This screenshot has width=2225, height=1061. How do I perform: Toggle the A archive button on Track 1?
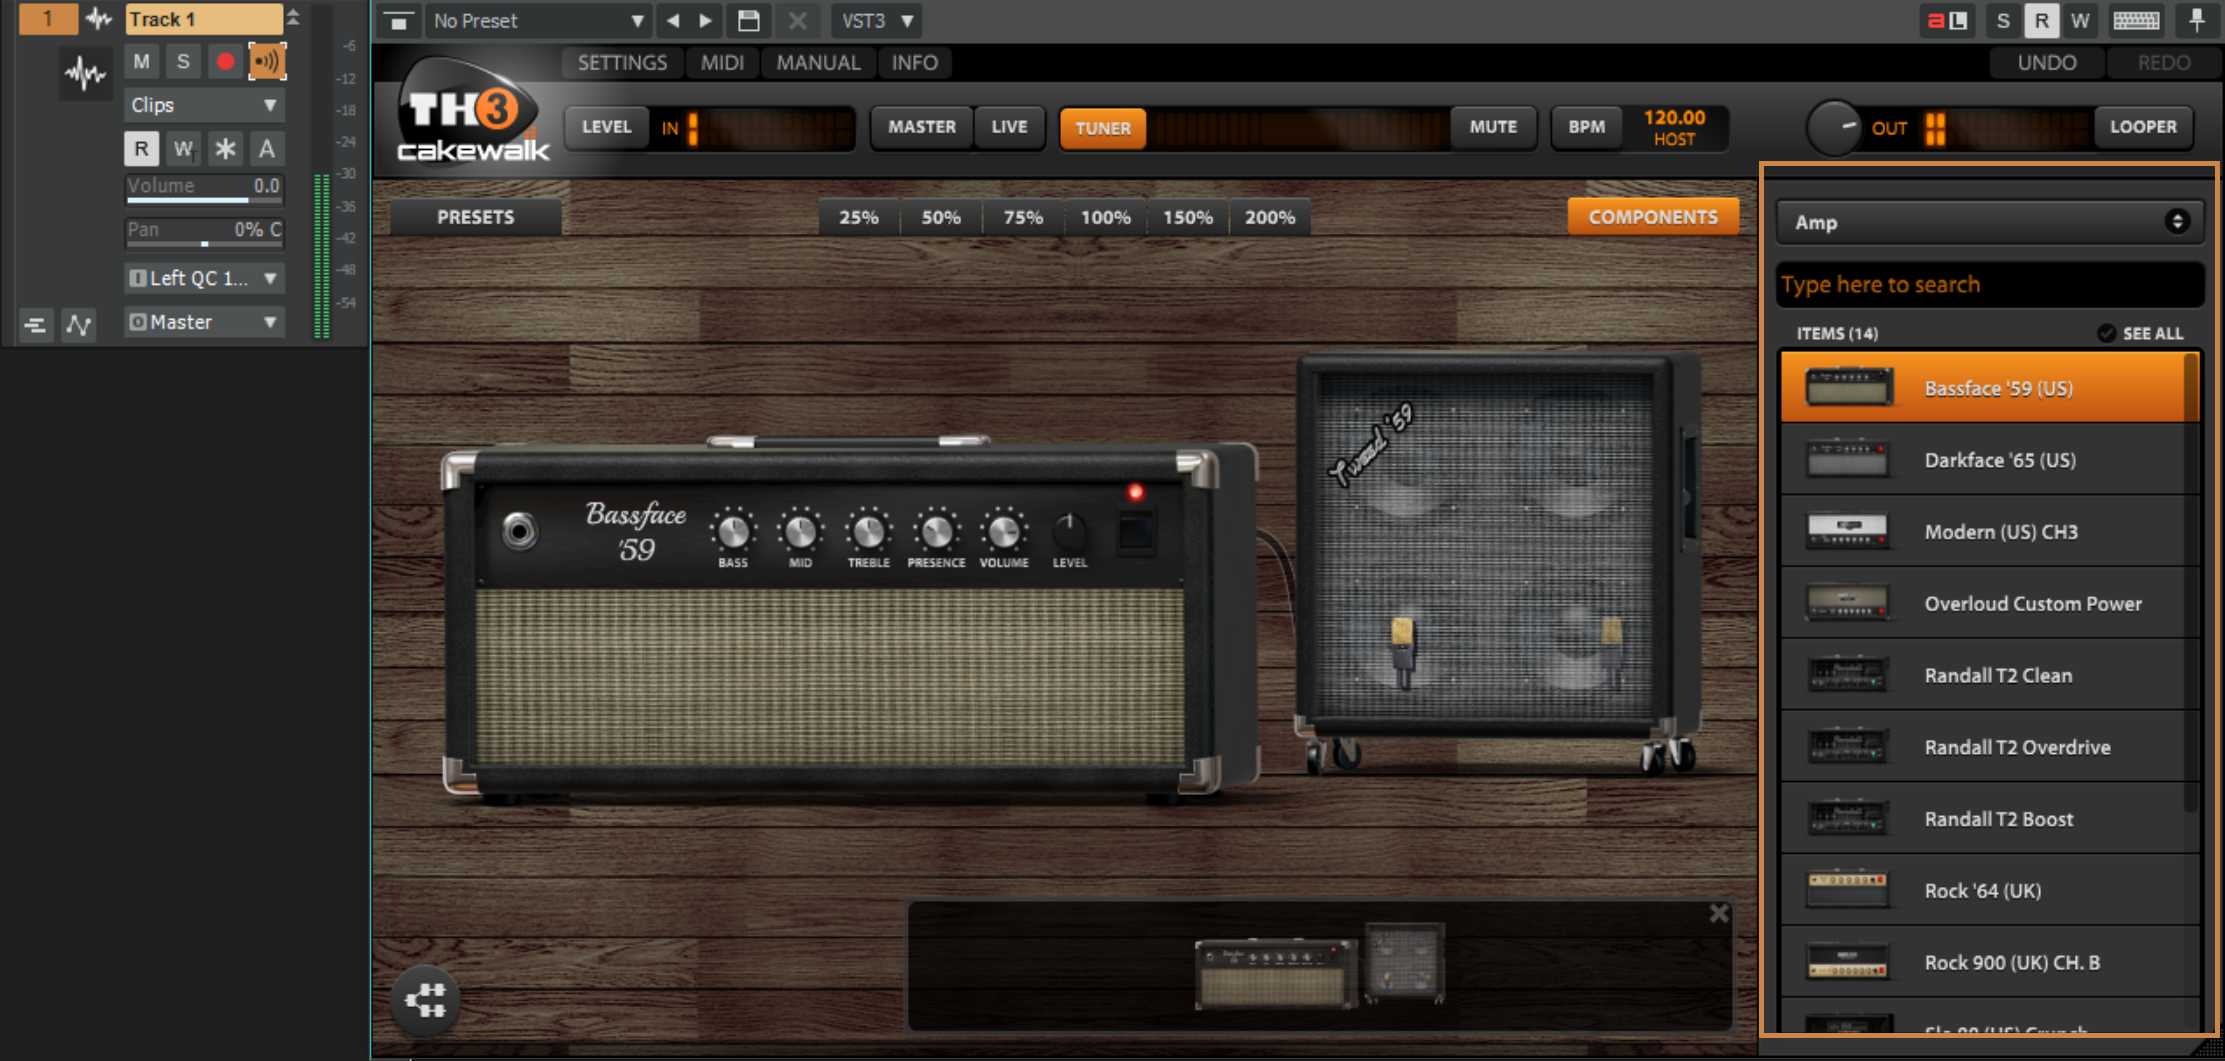267,149
